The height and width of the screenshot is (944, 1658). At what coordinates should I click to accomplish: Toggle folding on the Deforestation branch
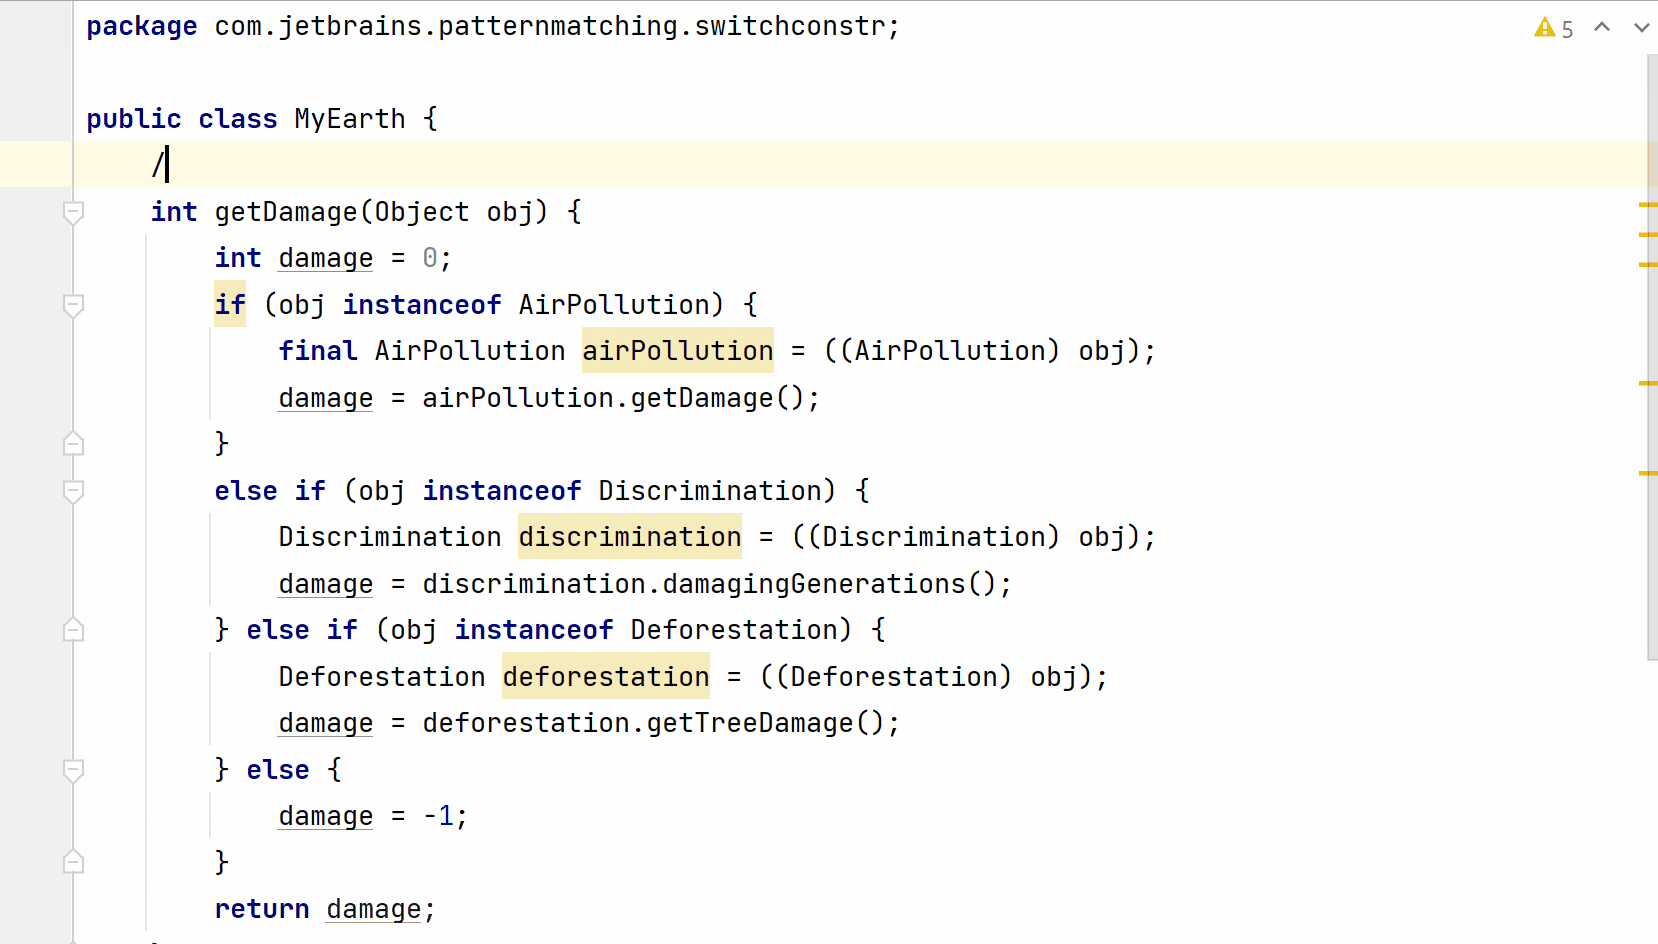pos(72,629)
